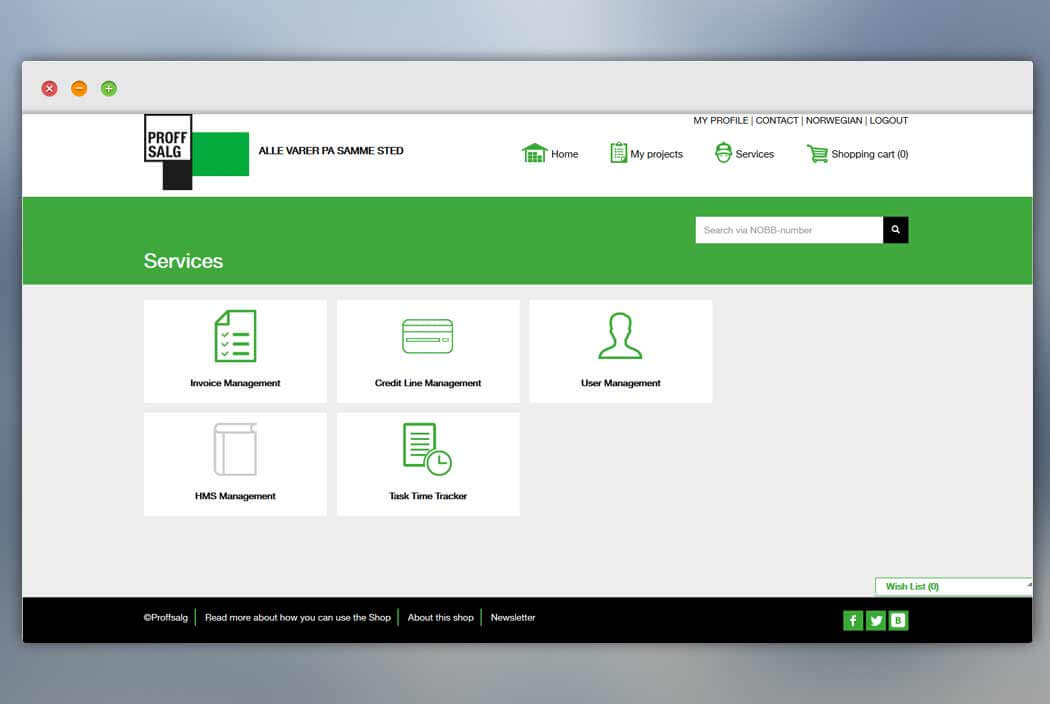Open the User Management person icon
The image size is (1050, 704).
(x=620, y=336)
